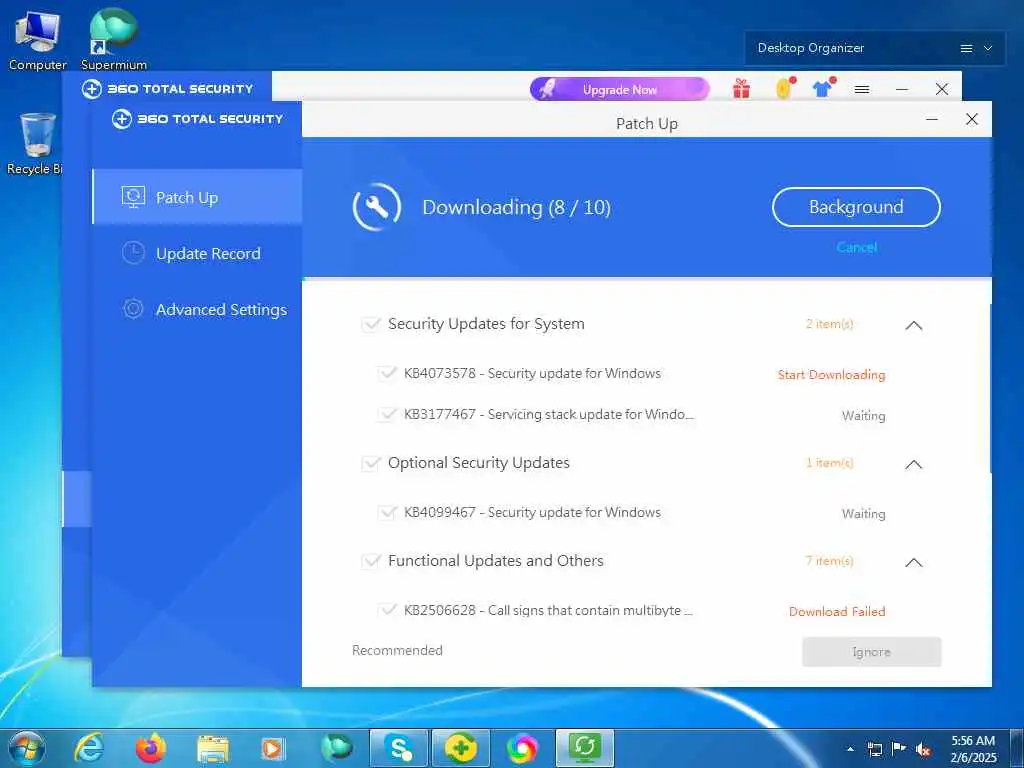
Task: Open the Desktop Organizer menu icon
Action: 966,48
